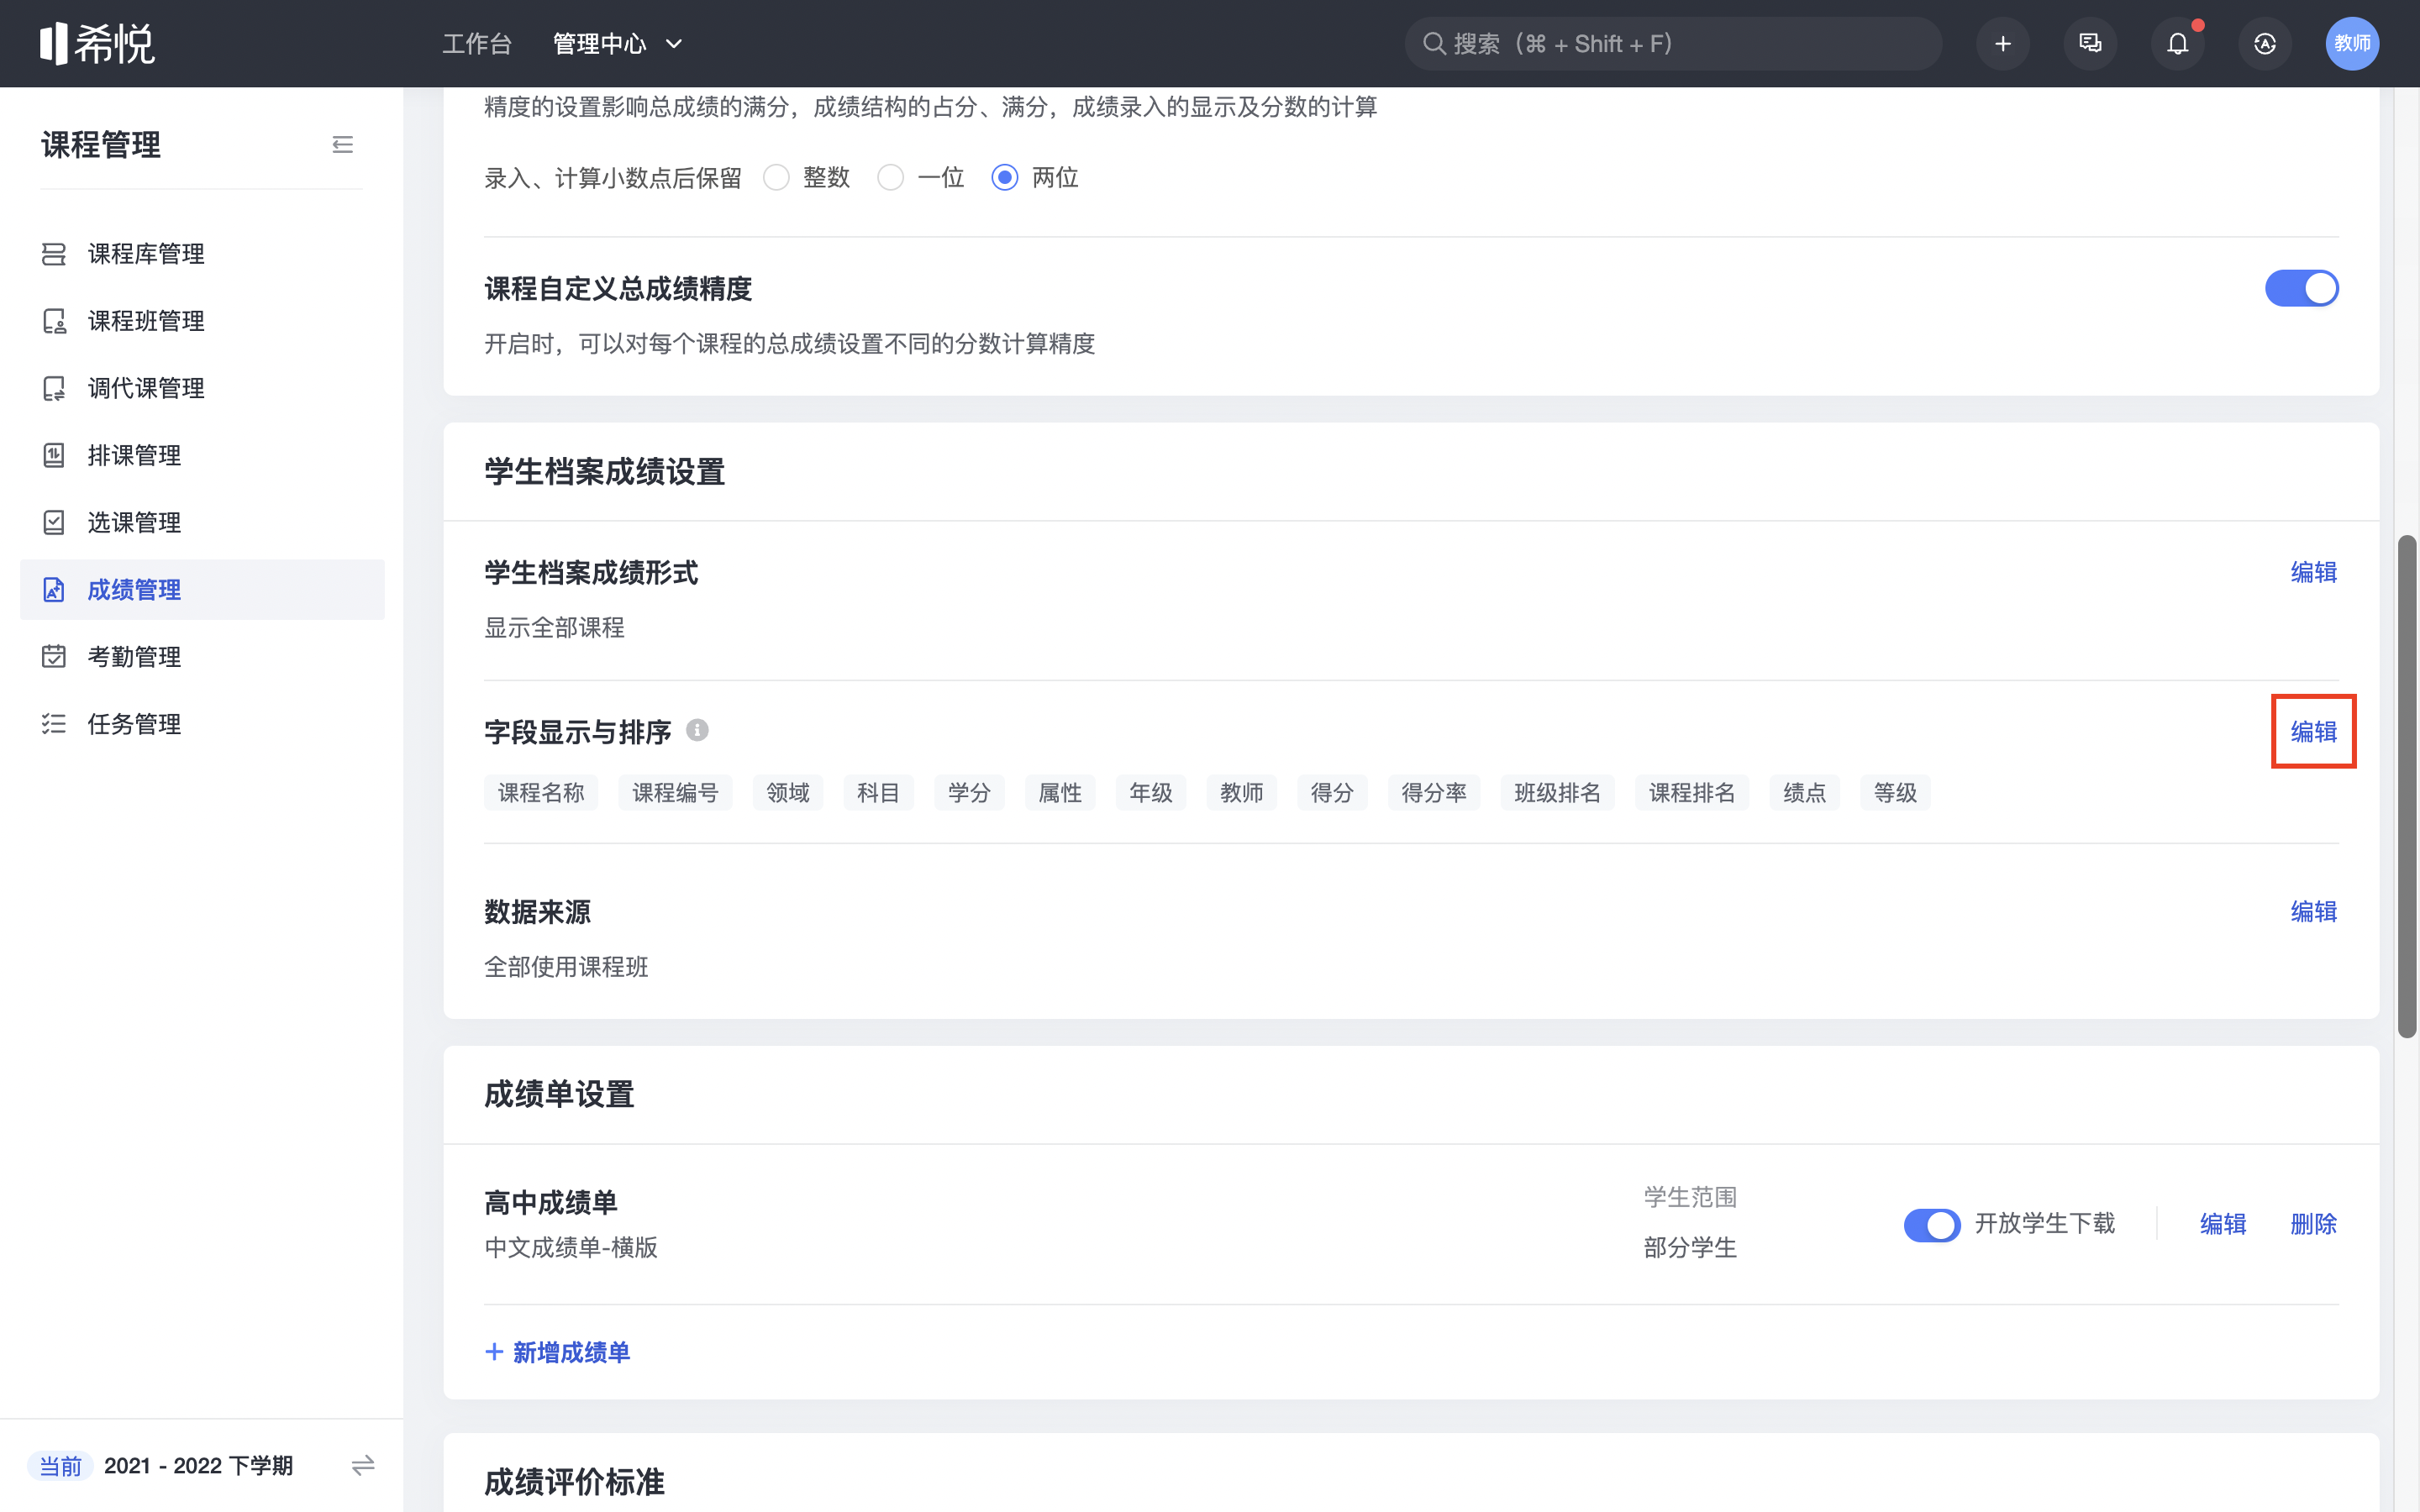The image size is (2420, 1512).
Task: Click the 课程名称 field tag
Action: coord(541,793)
